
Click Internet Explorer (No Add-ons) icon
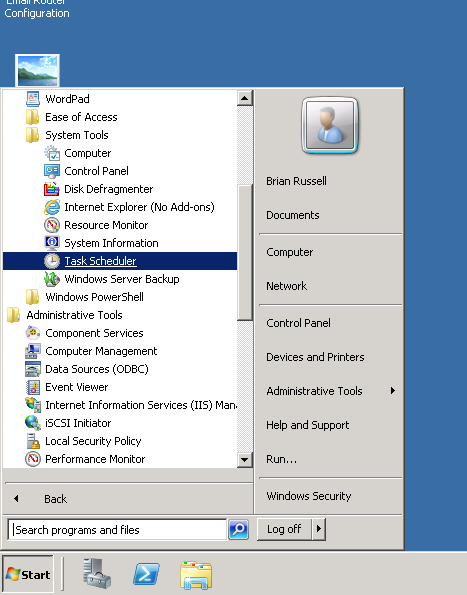[52, 207]
